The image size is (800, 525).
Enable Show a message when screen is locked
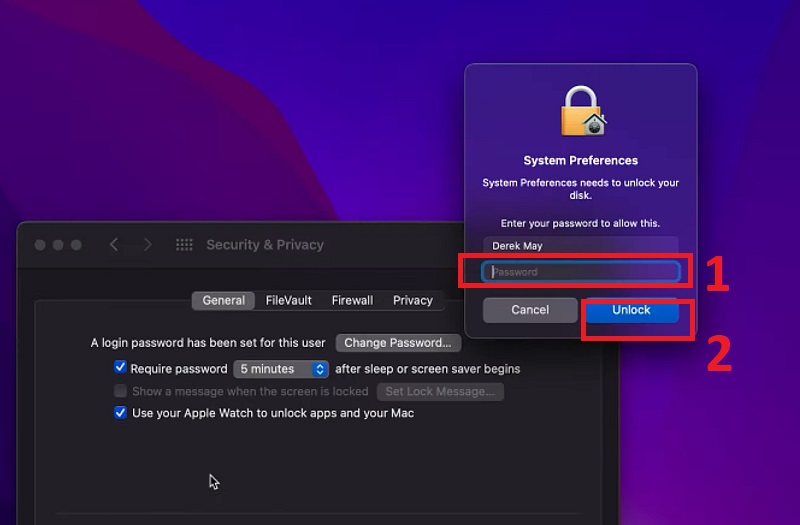coord(121,391)
